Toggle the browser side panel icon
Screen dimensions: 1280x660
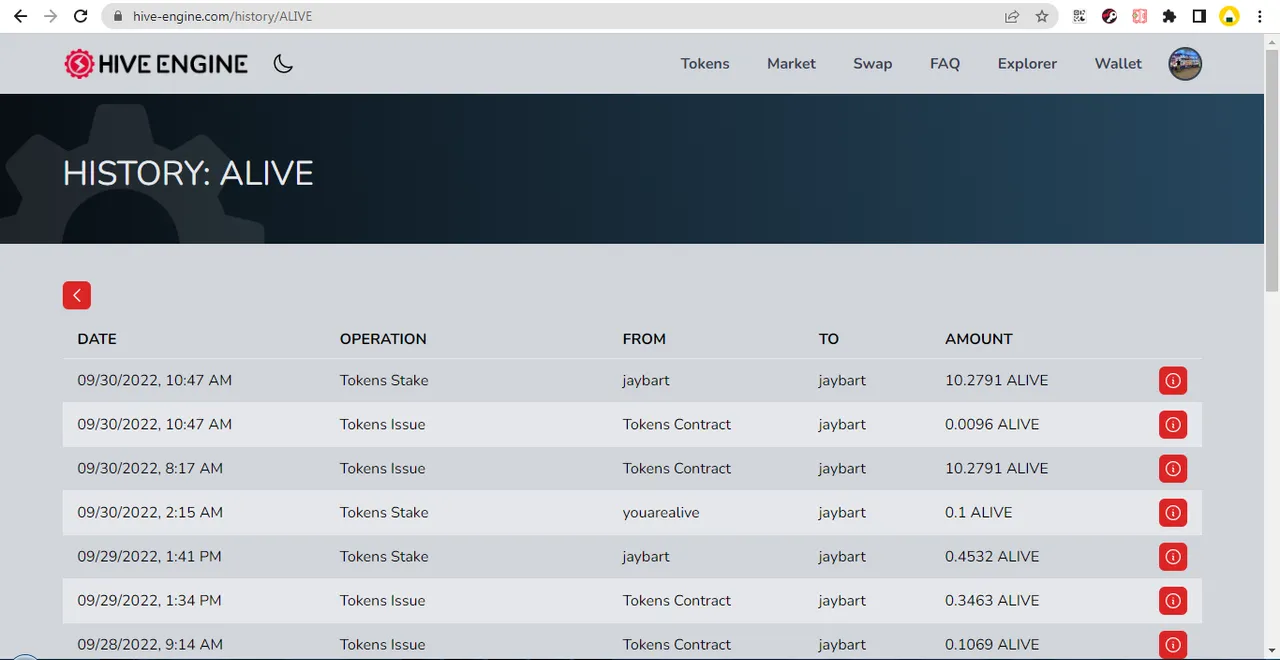click(1199, 16)
